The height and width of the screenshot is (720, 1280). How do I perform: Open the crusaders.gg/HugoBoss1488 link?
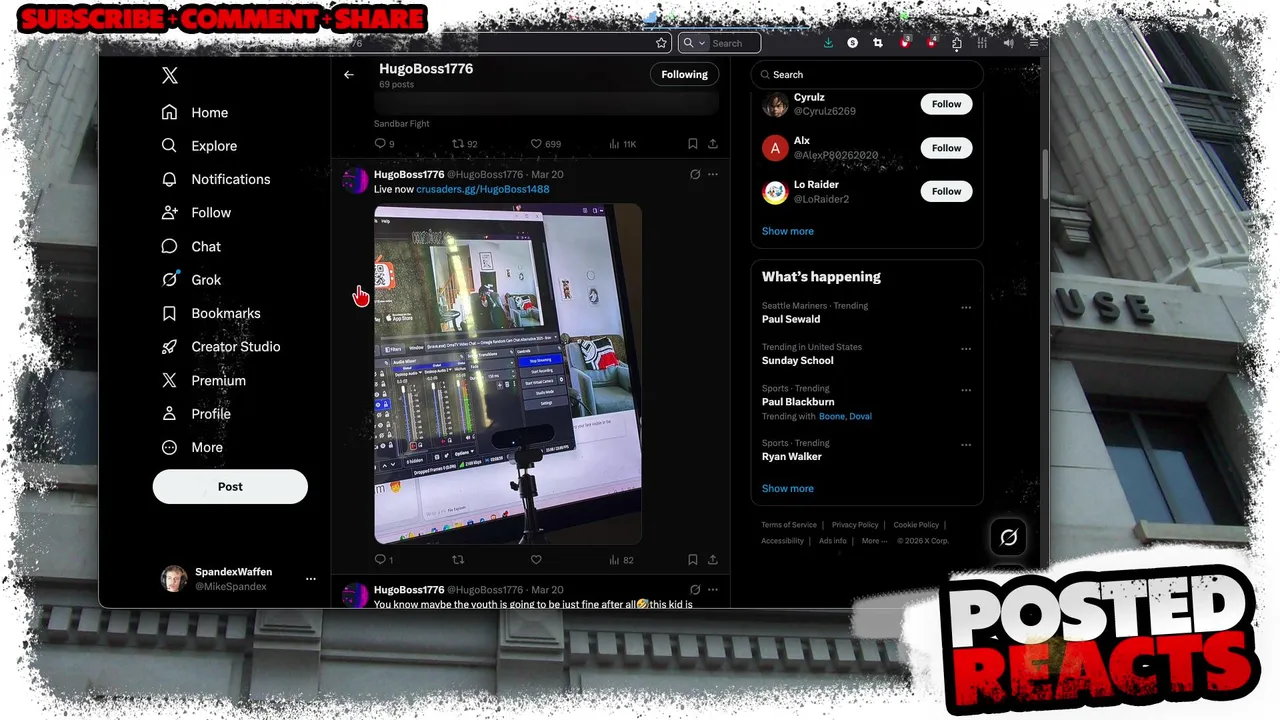(482, 189)
